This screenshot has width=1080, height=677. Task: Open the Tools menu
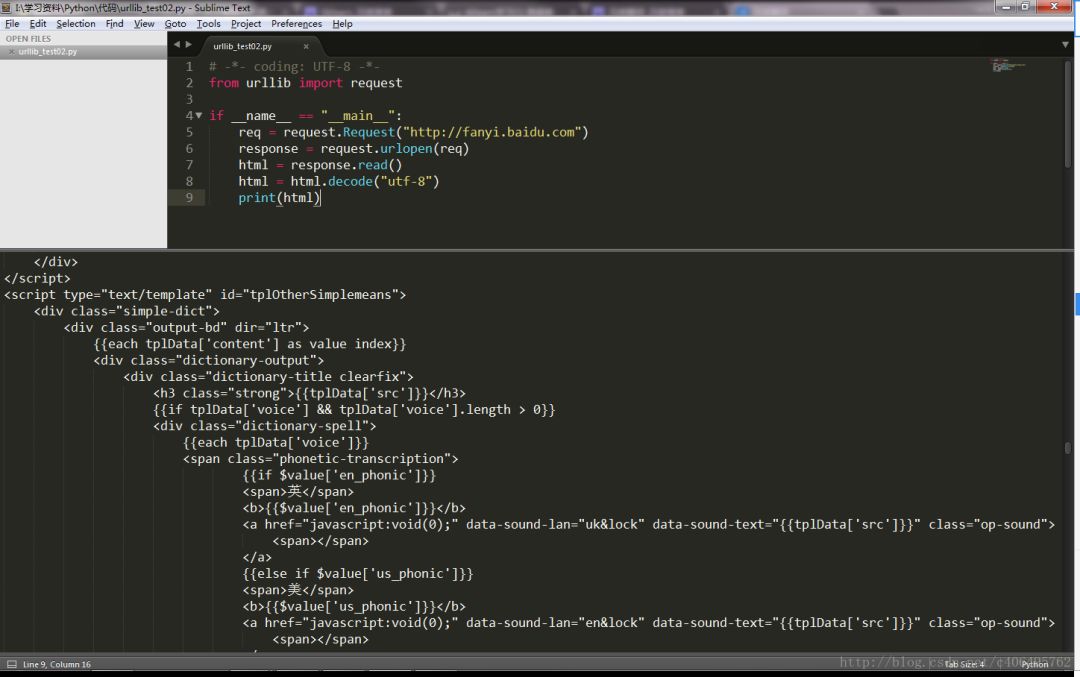click(x=209, y=23)
